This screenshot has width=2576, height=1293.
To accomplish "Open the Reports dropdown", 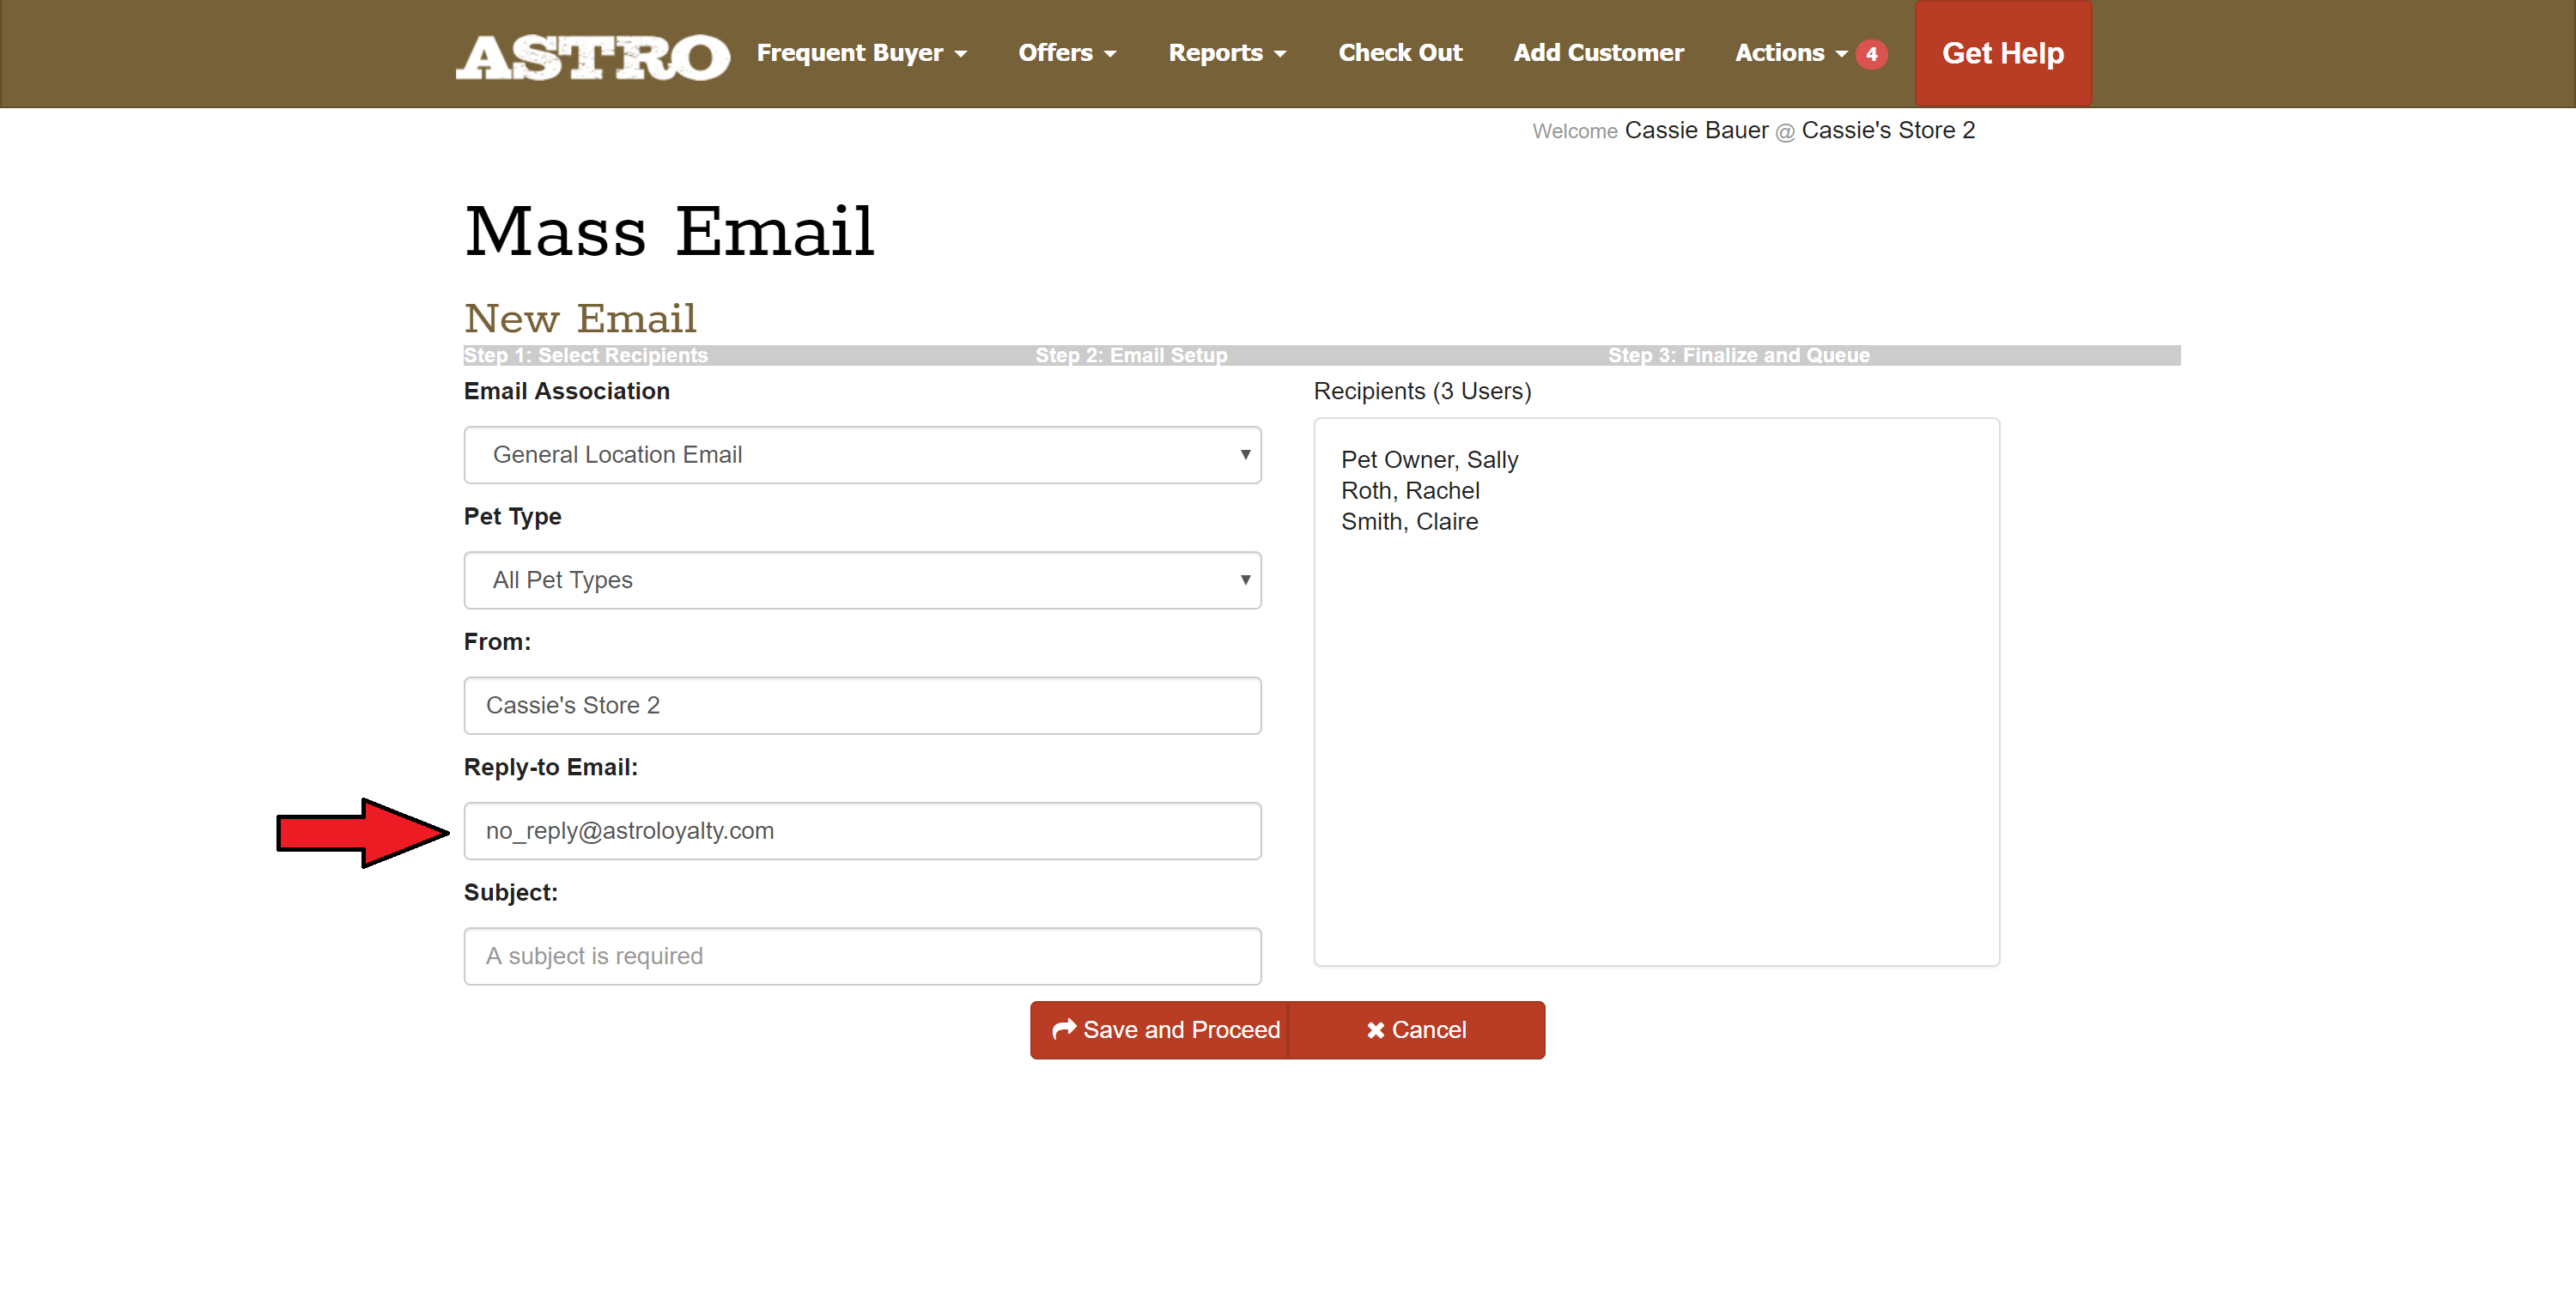I will point(1227,53).
